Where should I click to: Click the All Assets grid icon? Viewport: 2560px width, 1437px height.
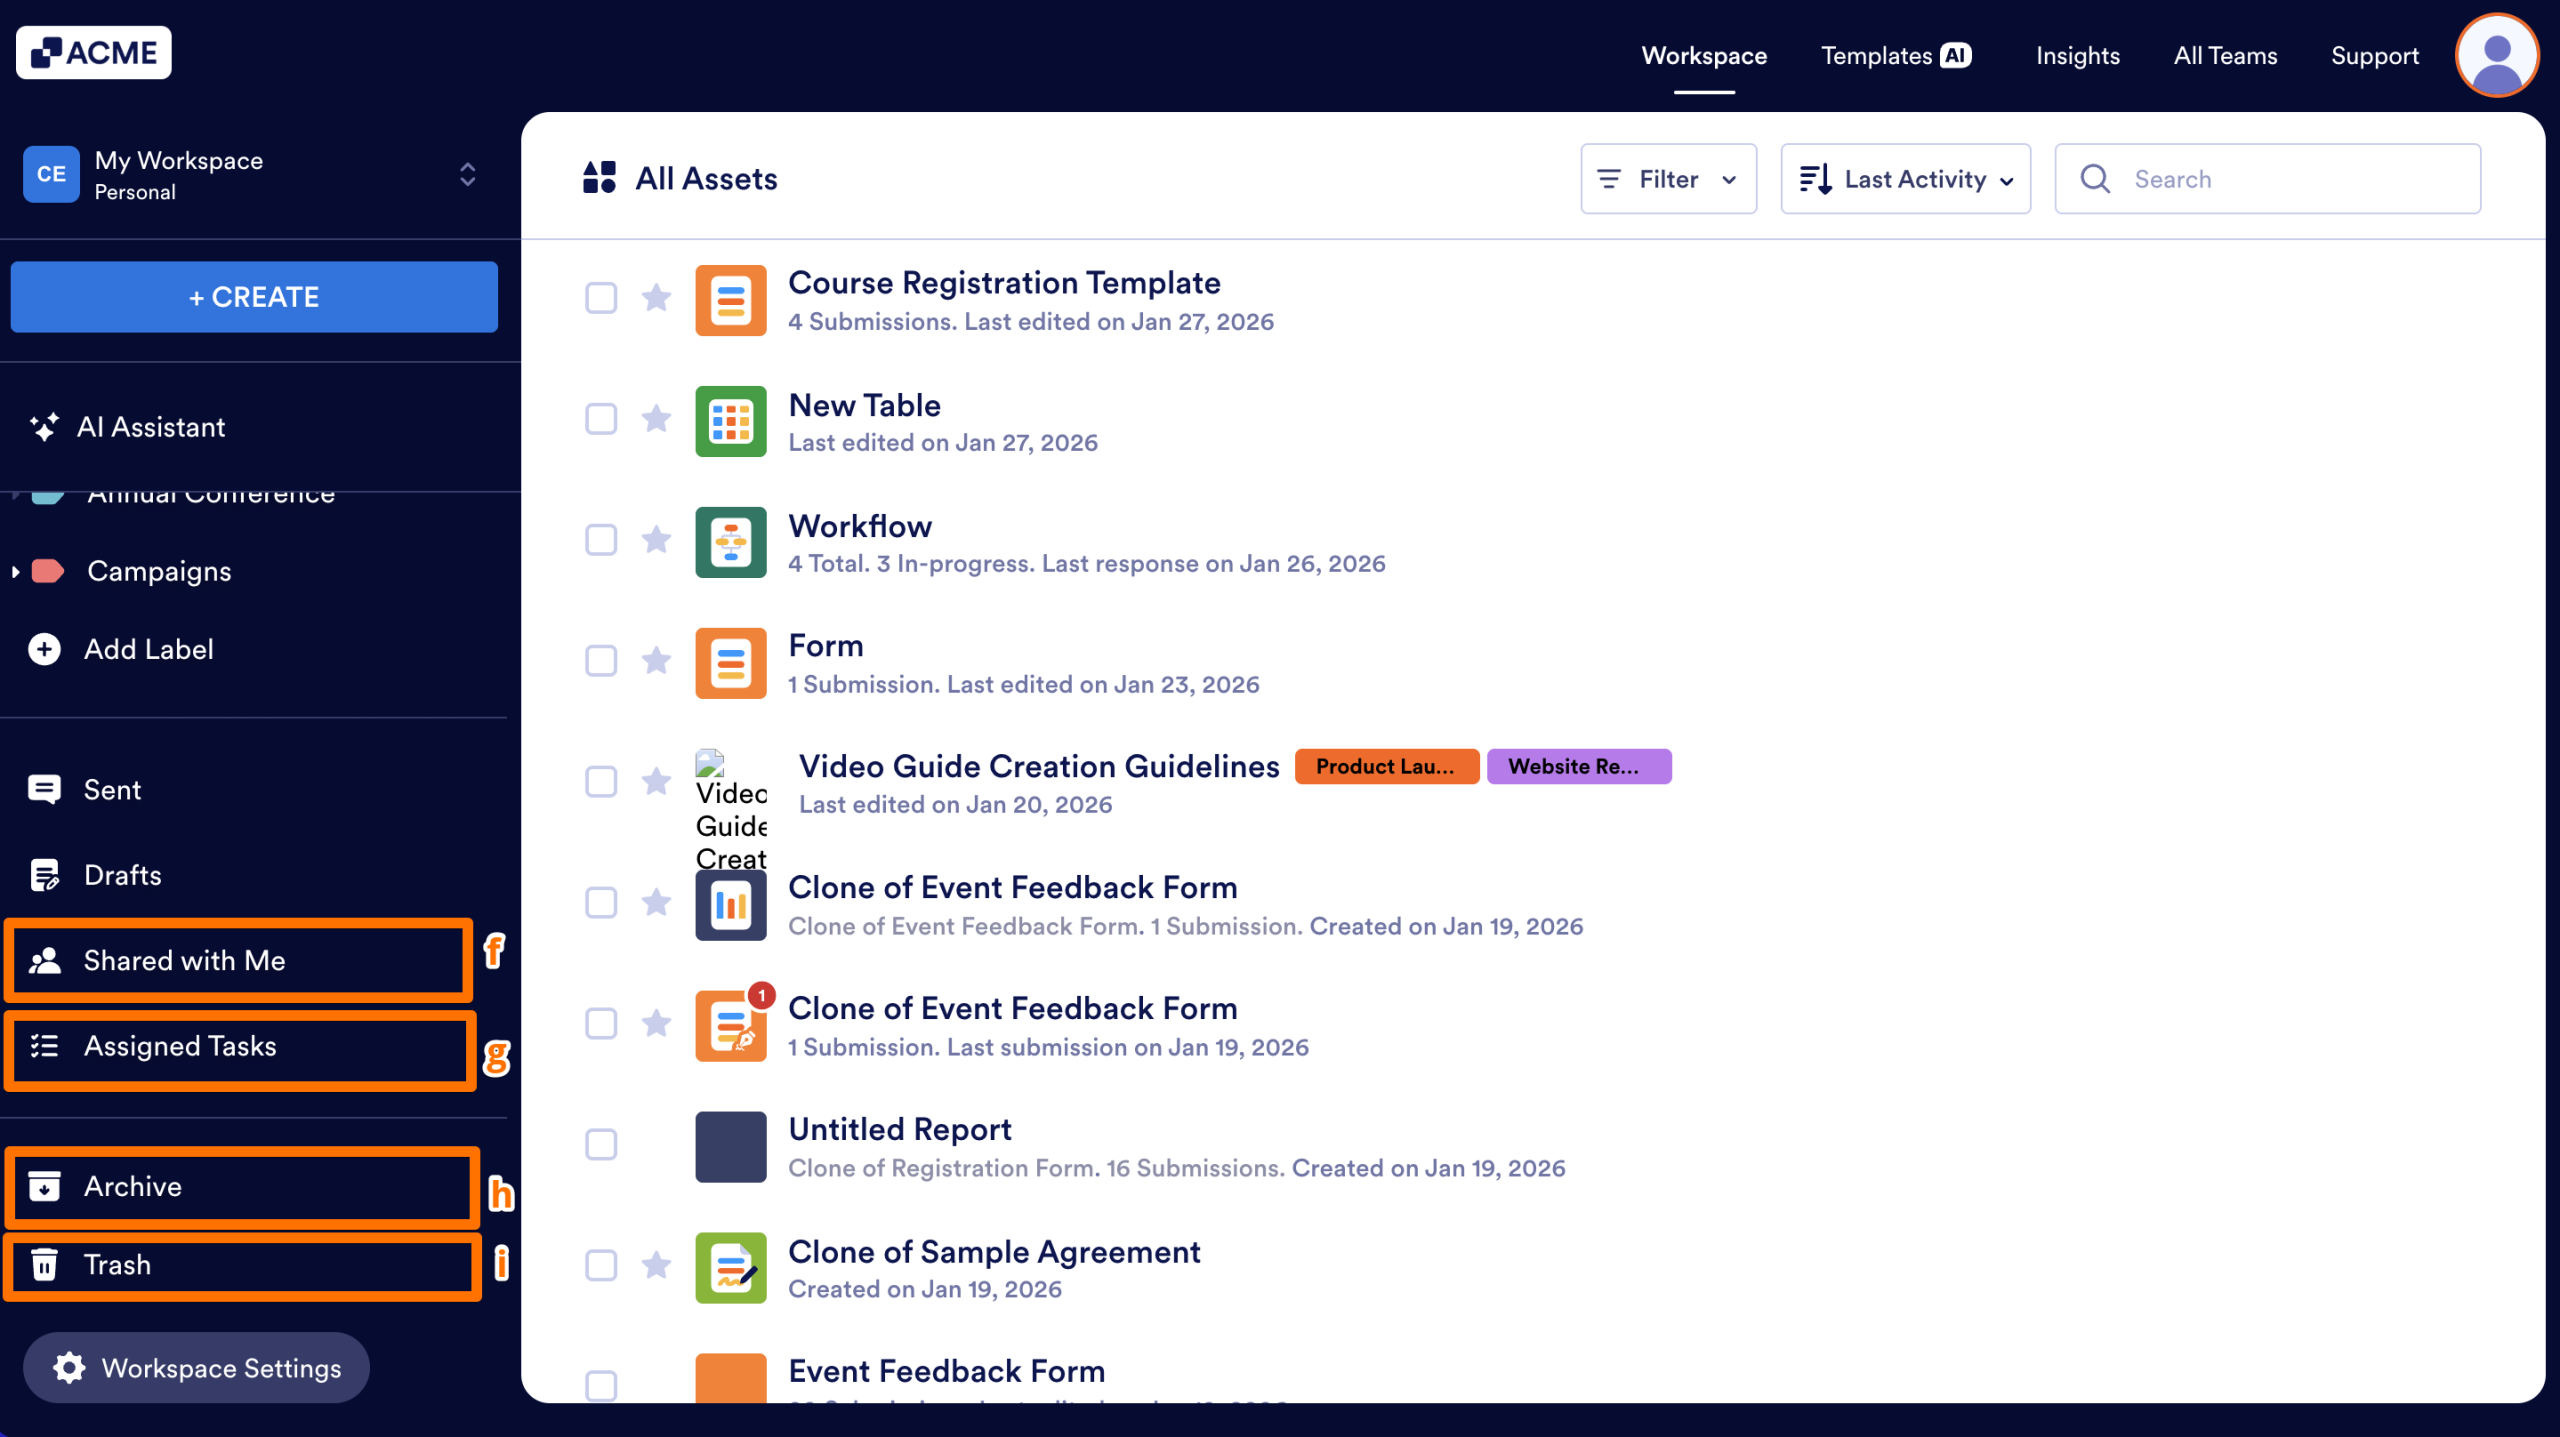pos(599,178)
